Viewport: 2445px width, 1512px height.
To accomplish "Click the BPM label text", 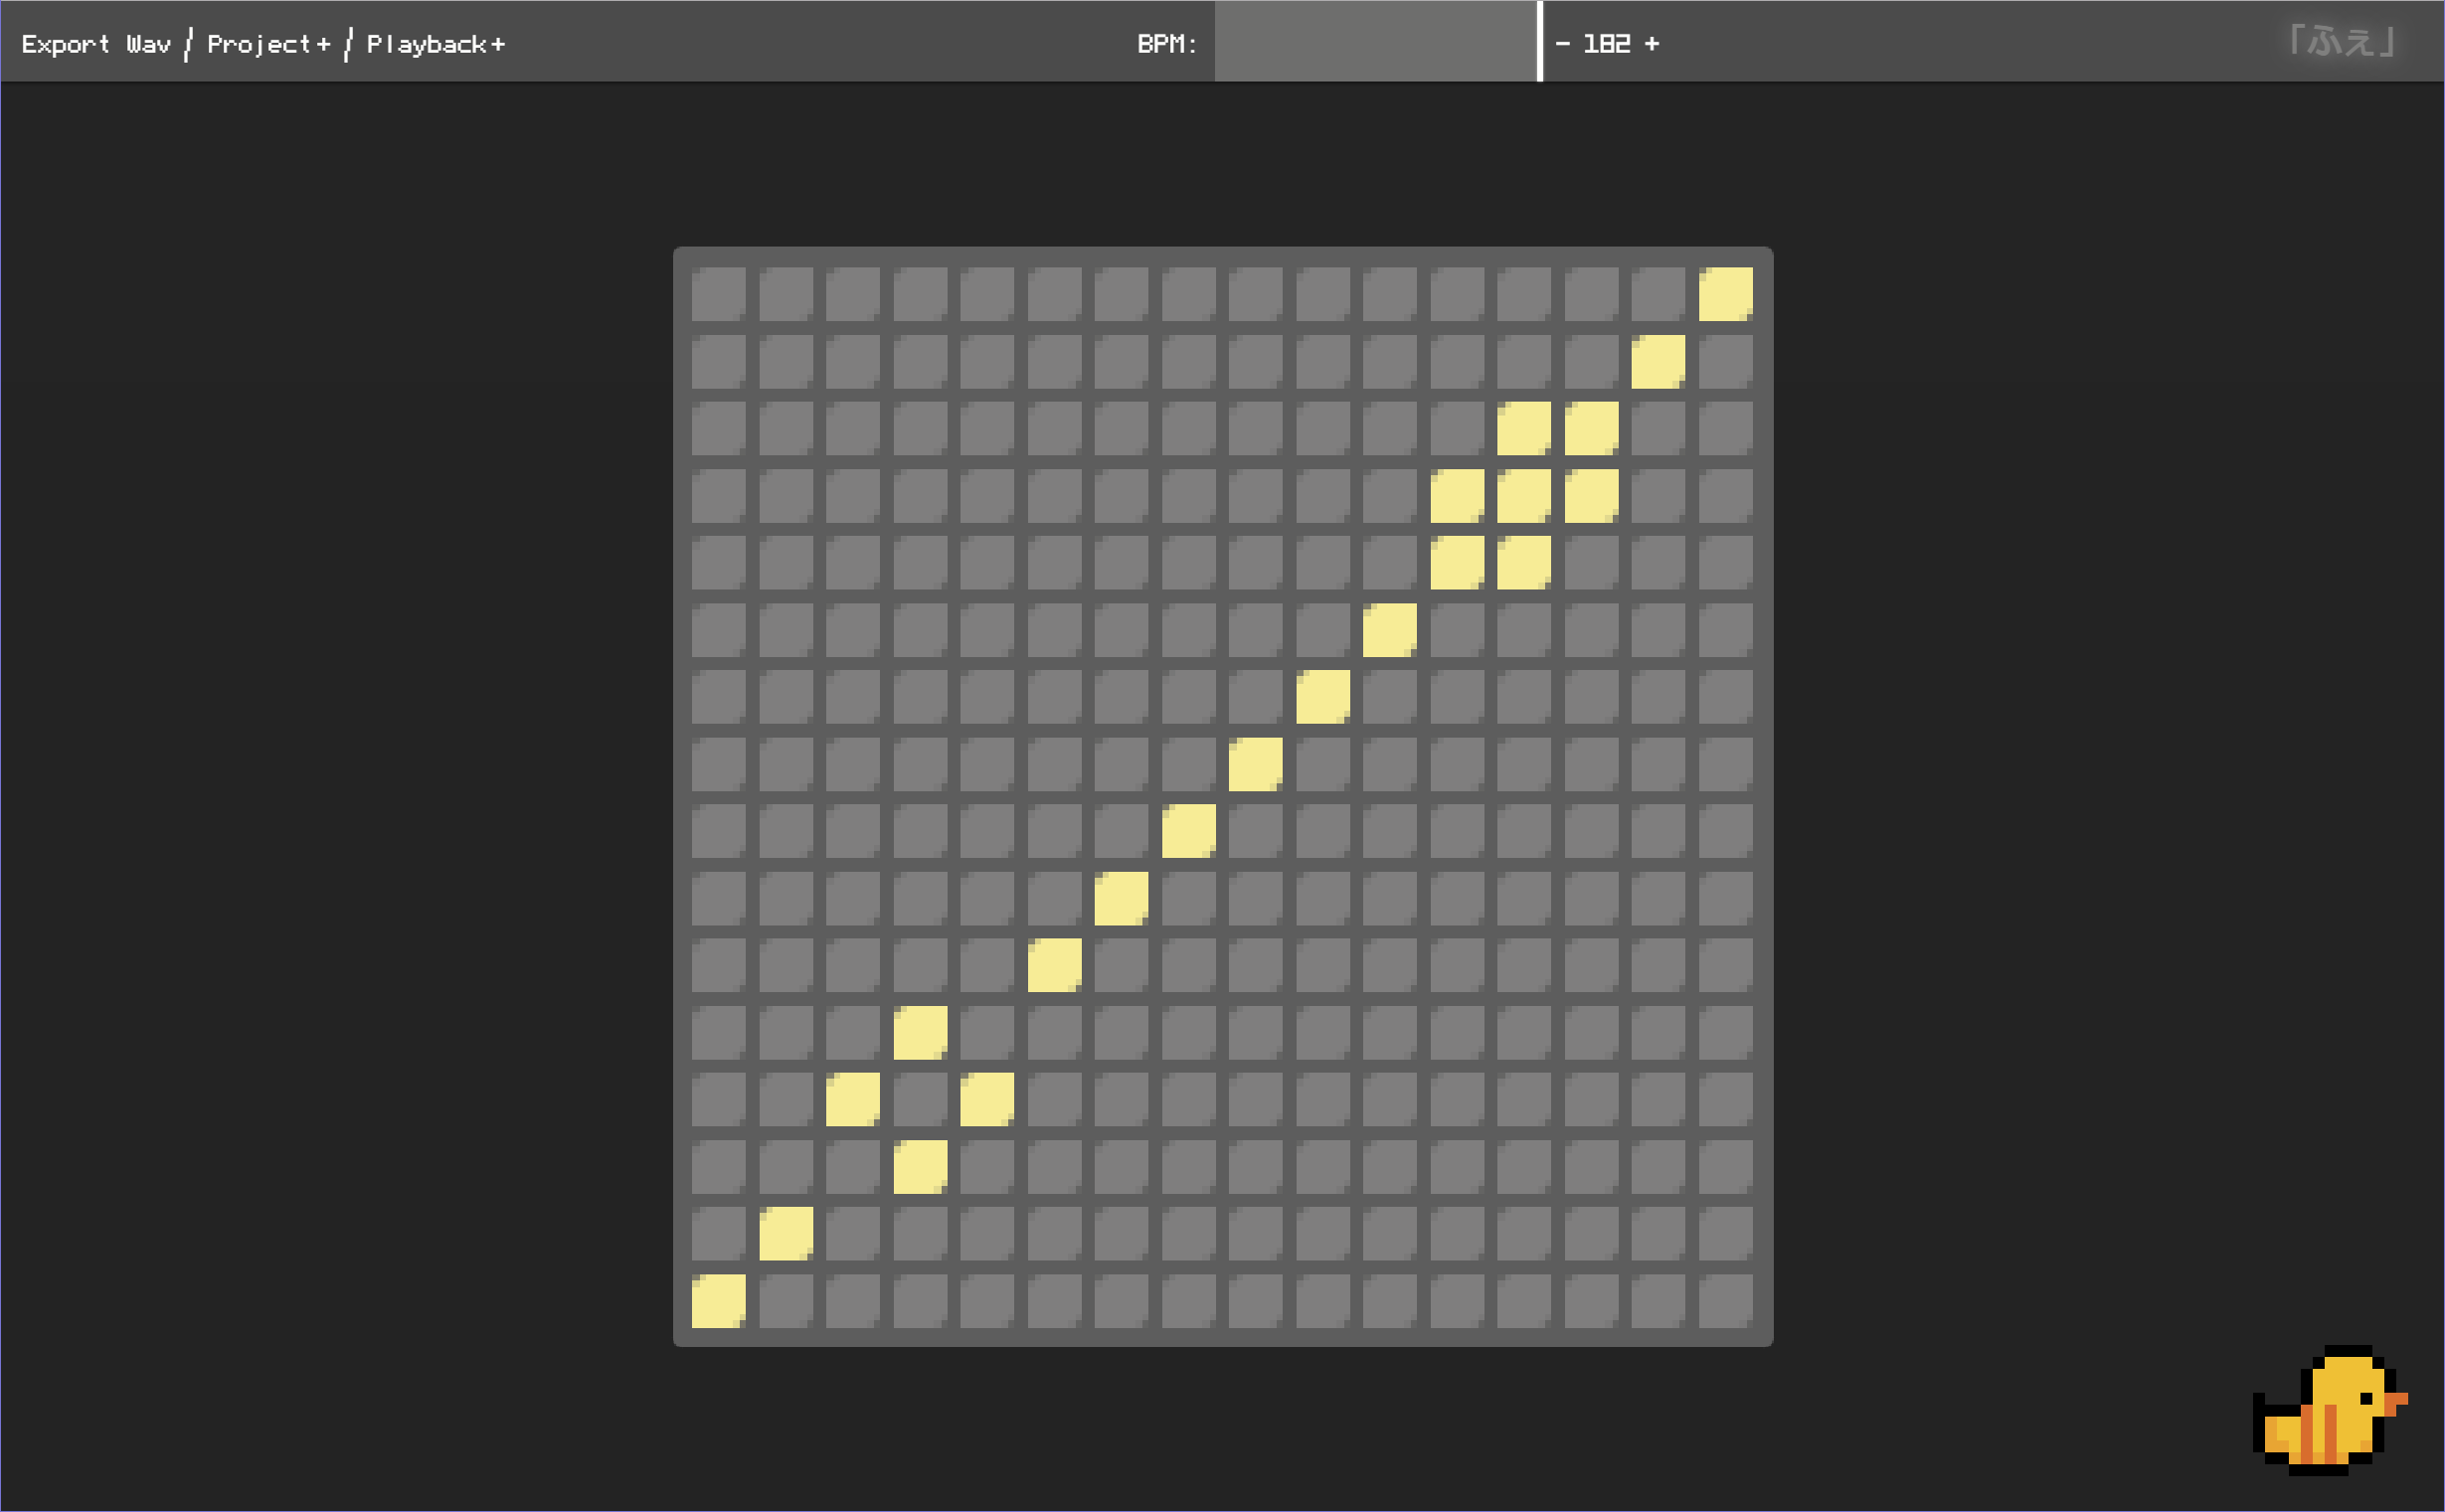I will 1166,44.
